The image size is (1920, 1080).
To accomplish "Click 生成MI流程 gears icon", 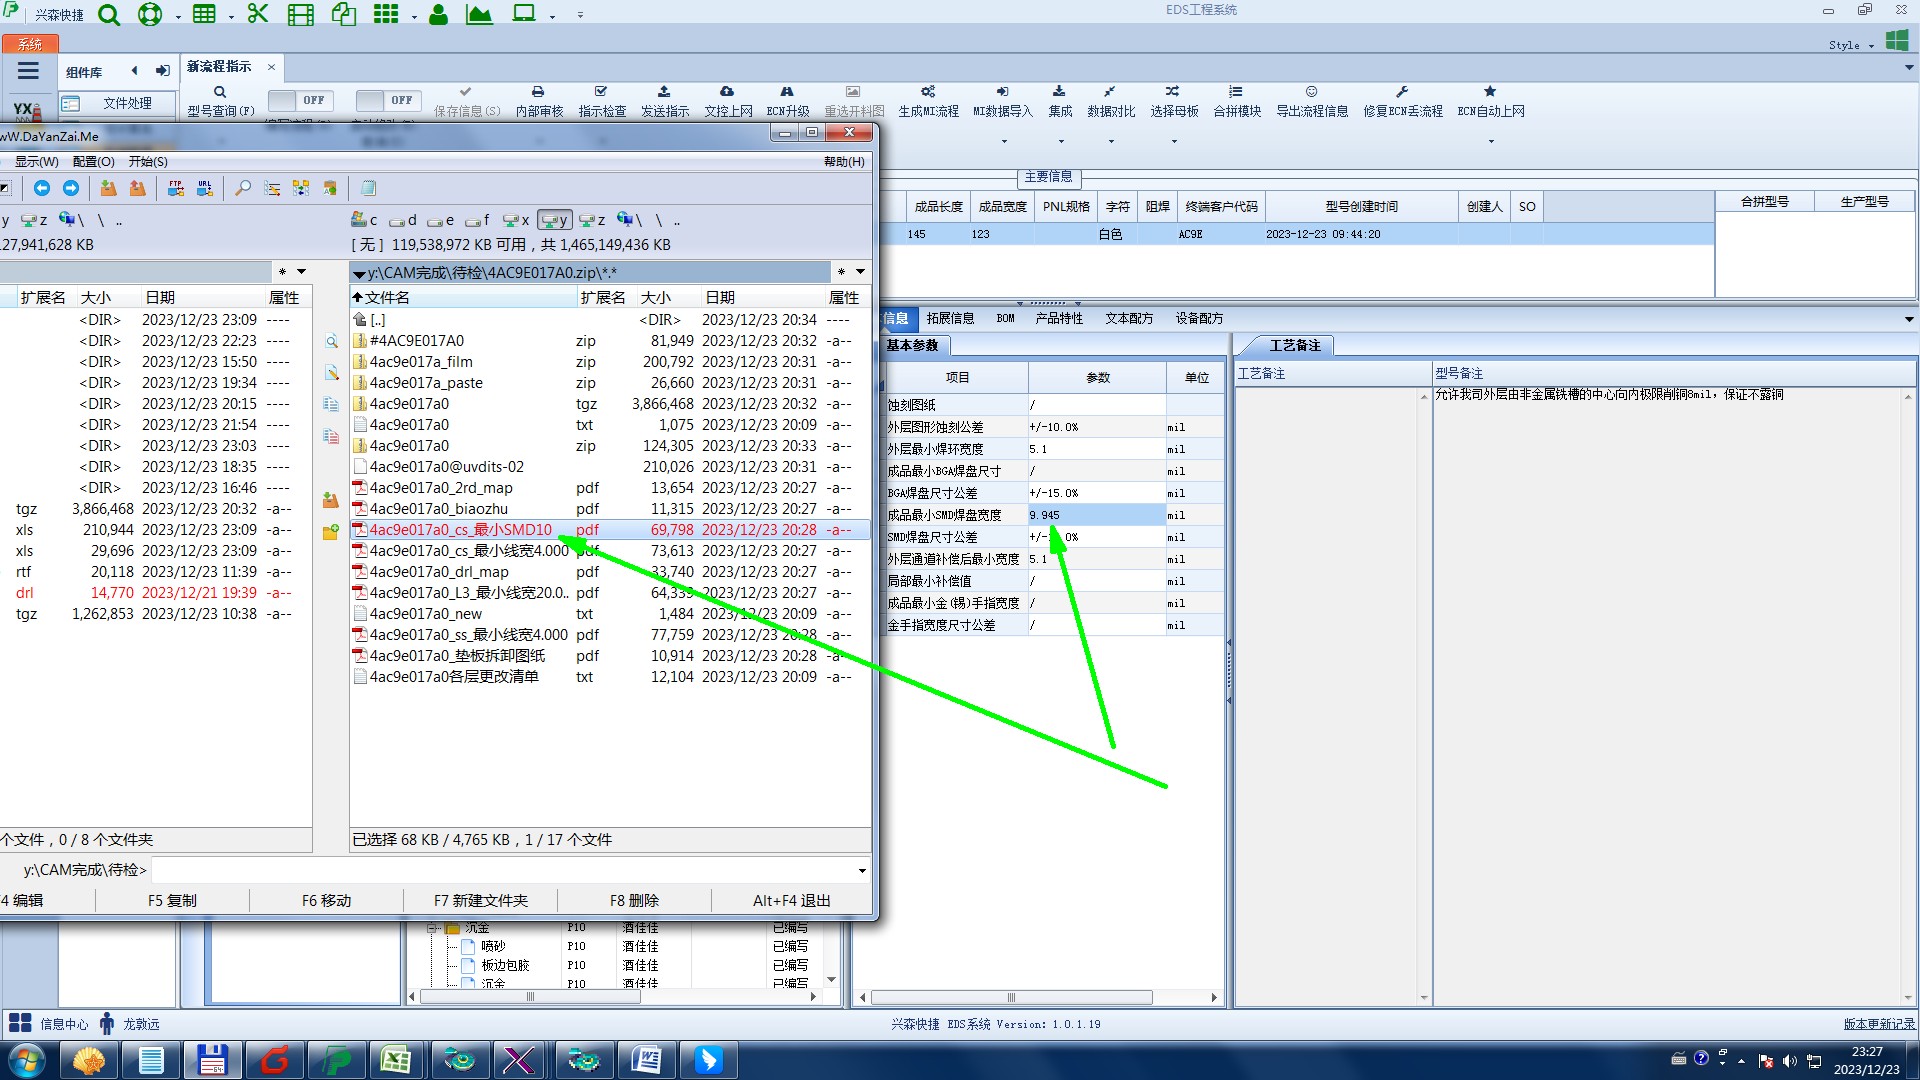I will (x=928, y=92).
